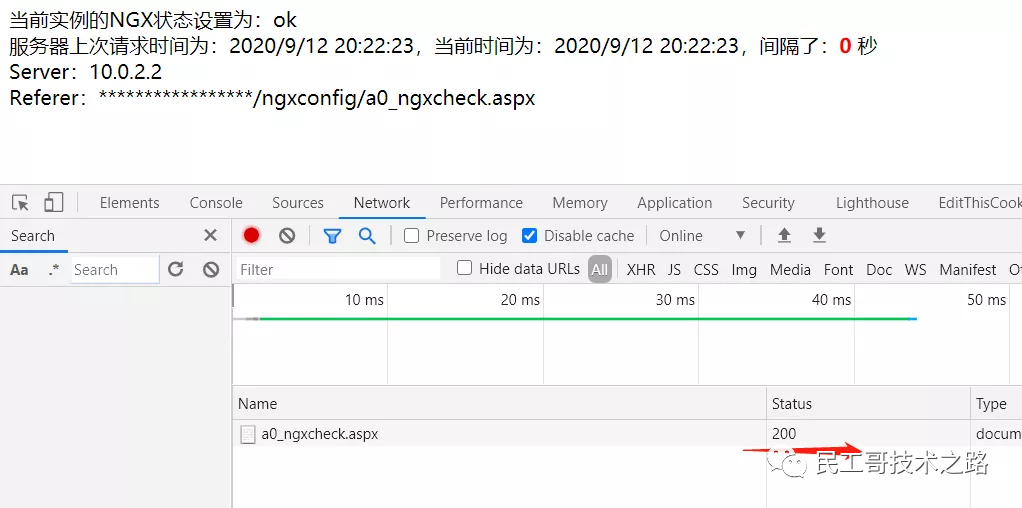Clear the network log icon
The height and width of the screenshot is (508, 1022).
tap(287, 235)
